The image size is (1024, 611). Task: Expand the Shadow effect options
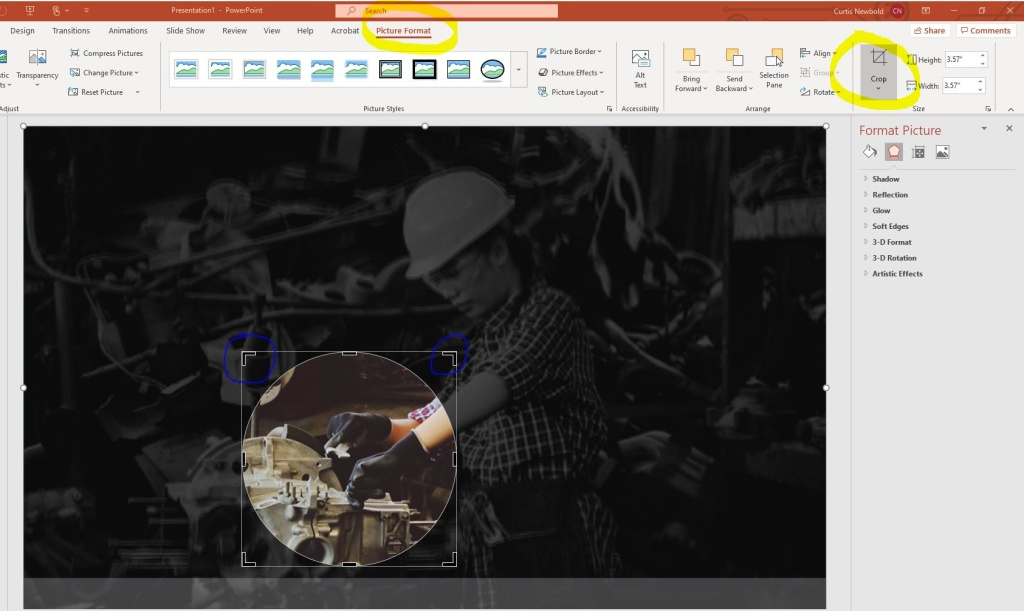pyautogui.click(x=886, y=178)
